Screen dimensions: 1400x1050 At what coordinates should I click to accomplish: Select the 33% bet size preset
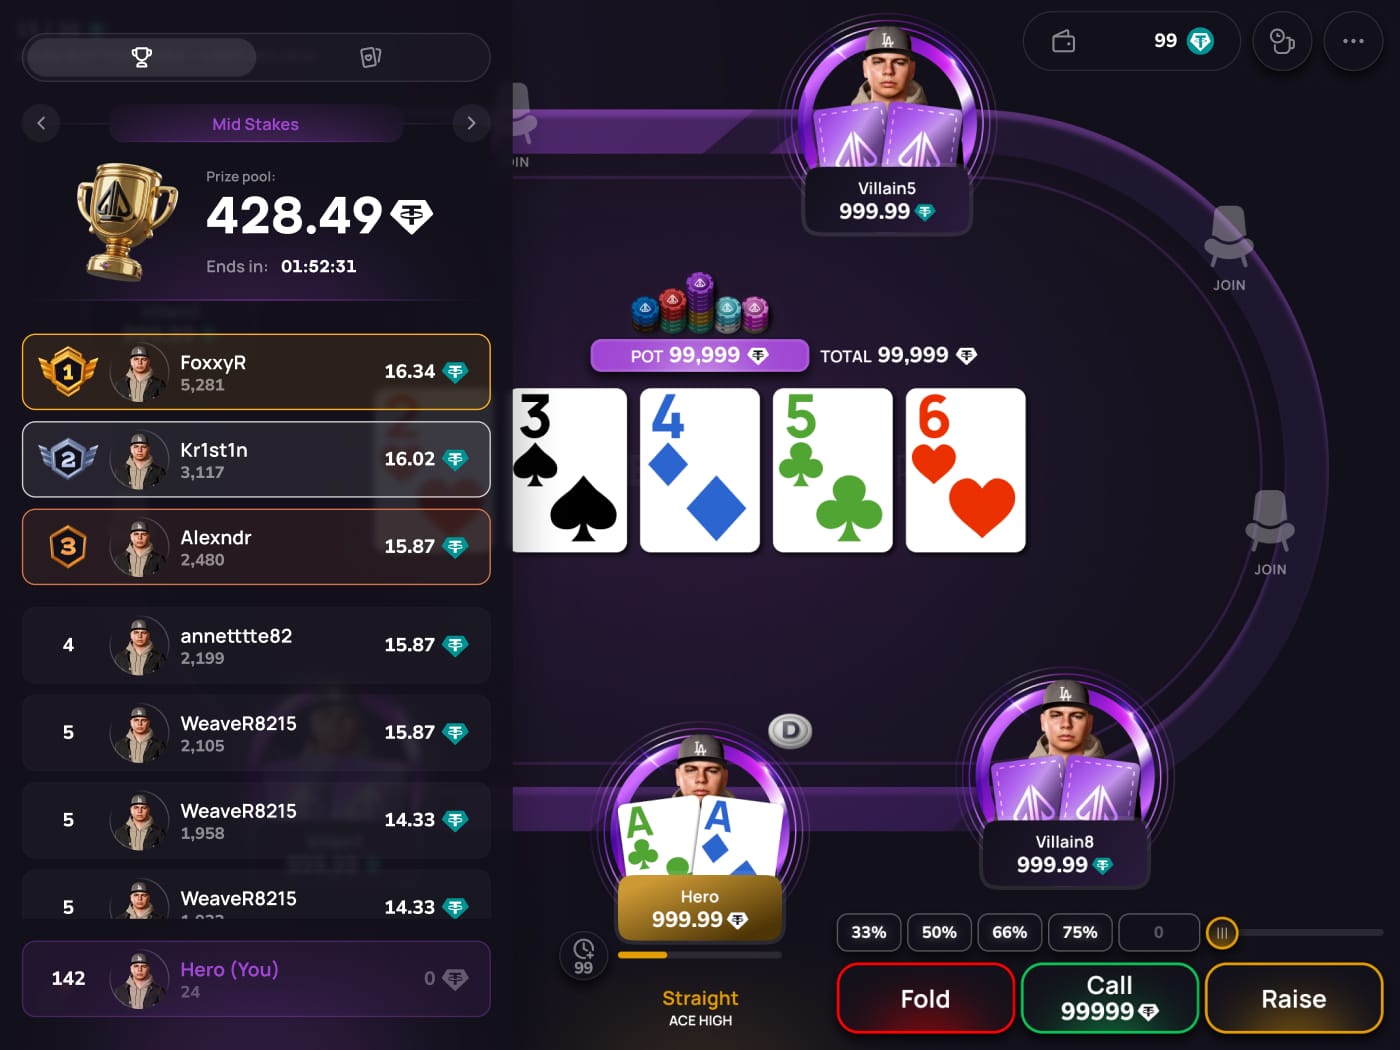[869, 932]
